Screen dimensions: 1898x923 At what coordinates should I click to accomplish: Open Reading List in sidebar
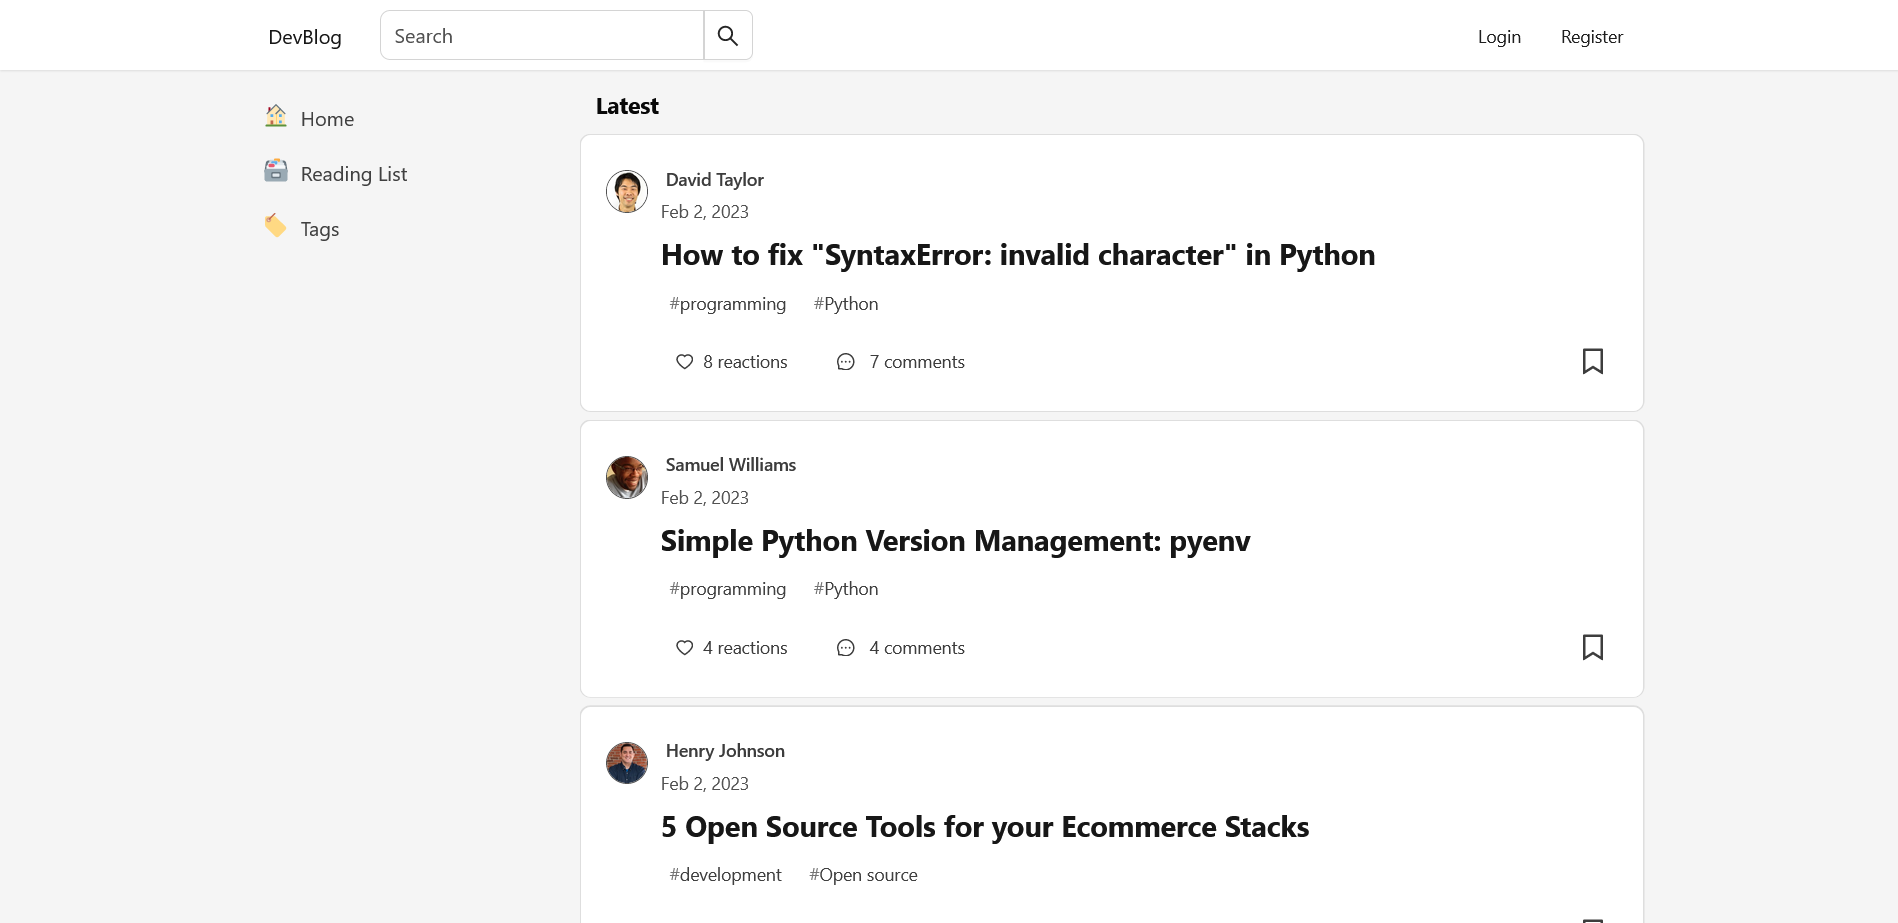click(354, 174)
